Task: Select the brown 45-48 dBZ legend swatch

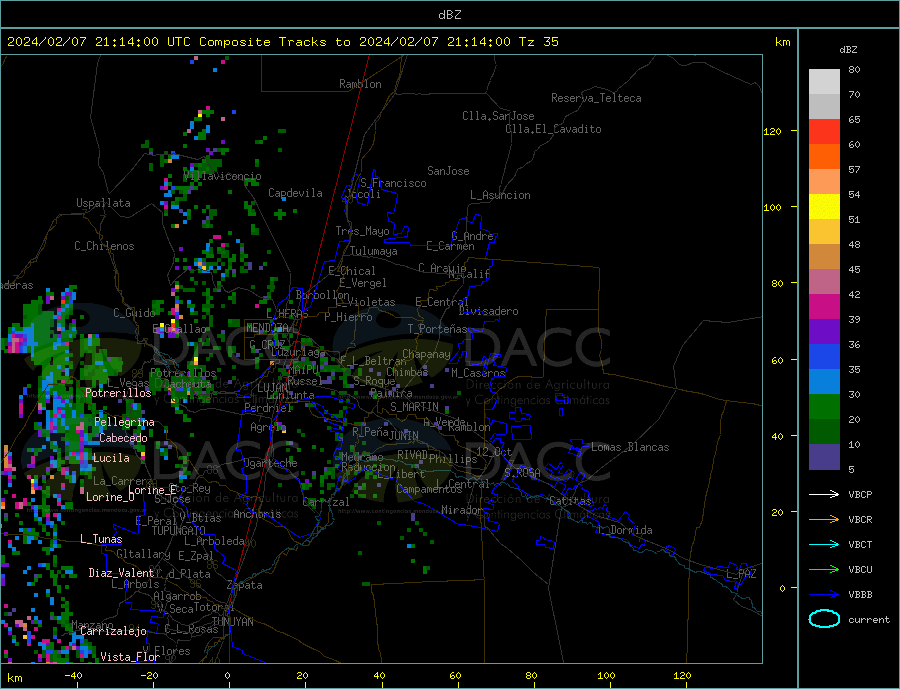Action: pos(824,257)
